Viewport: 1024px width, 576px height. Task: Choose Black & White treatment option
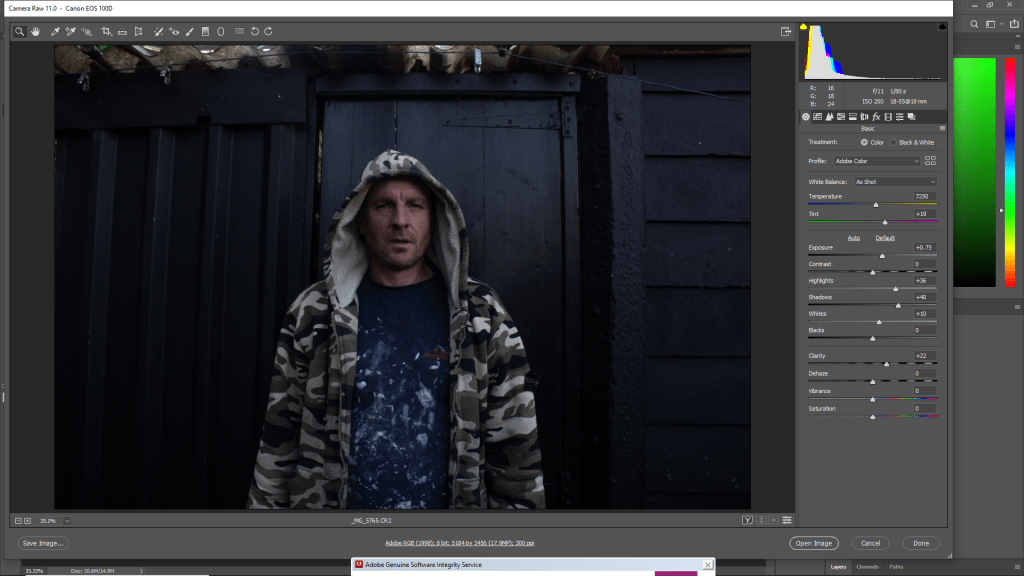894,142
